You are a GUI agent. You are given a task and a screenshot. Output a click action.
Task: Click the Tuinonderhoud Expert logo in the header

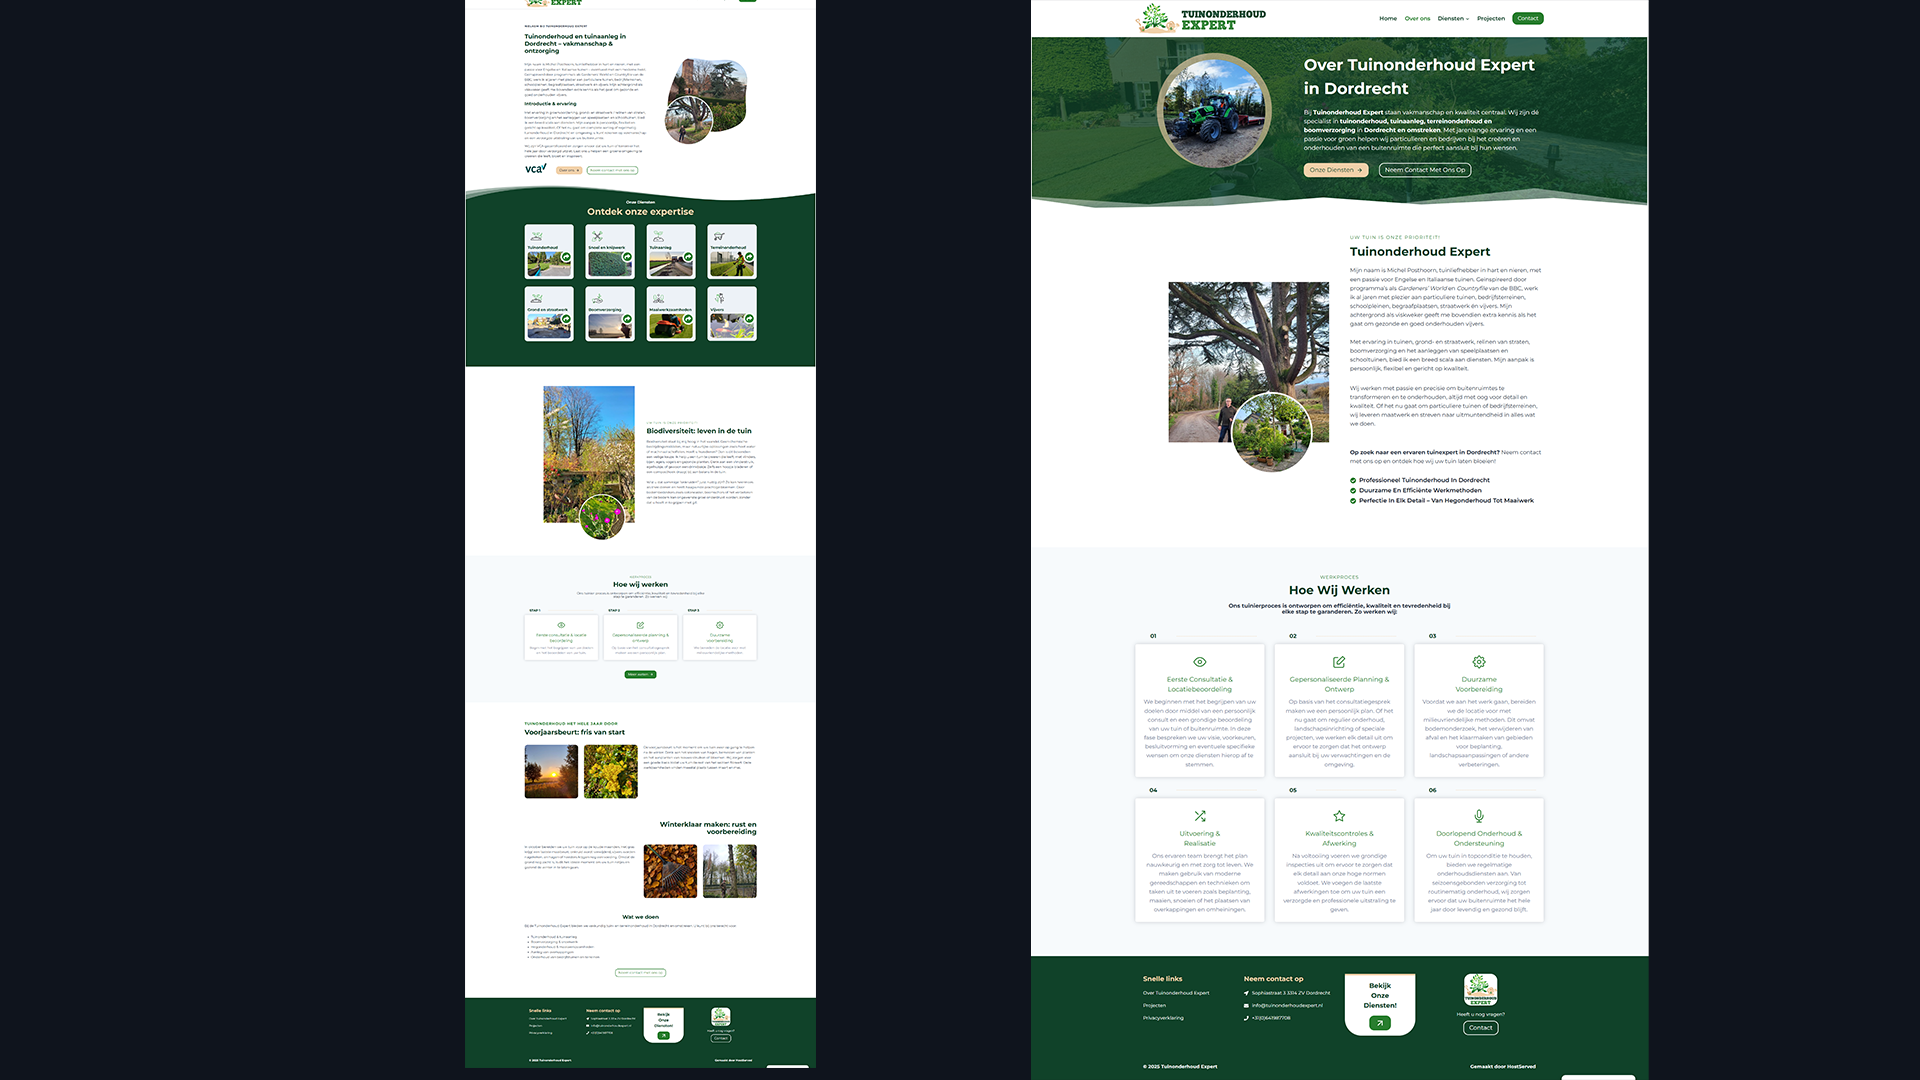1198,17
